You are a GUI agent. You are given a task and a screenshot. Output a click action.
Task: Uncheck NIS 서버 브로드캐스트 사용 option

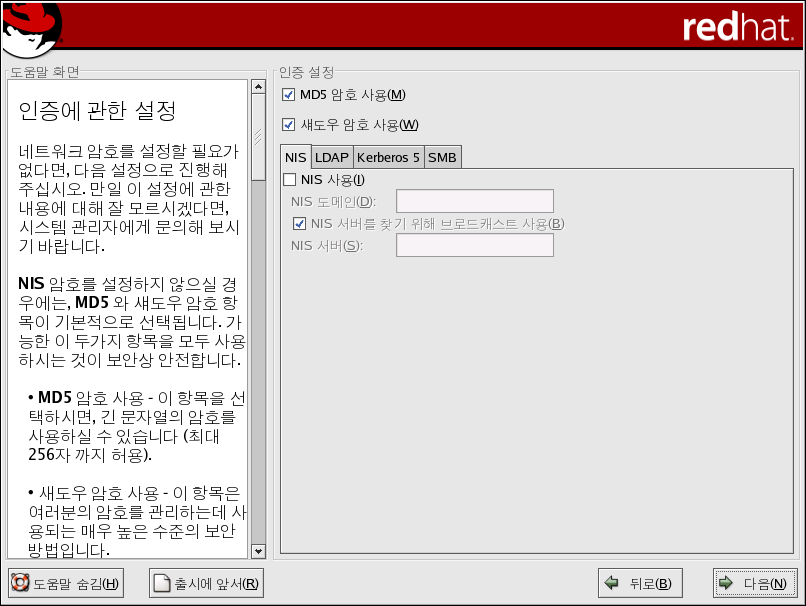(299, 223)
